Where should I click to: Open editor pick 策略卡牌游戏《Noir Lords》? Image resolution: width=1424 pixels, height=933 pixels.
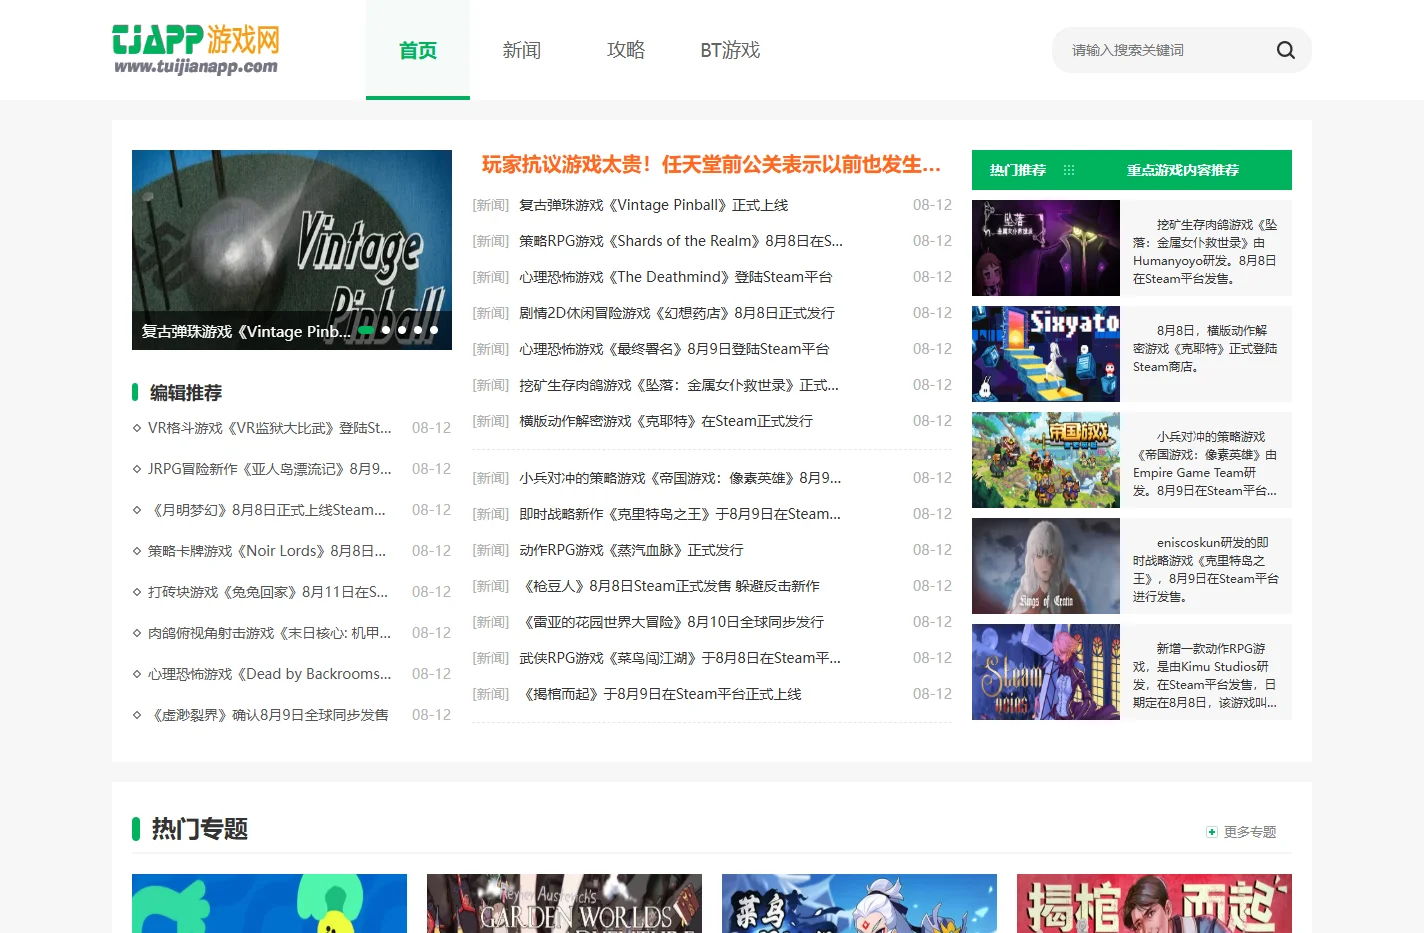click(x=267, y=551)
